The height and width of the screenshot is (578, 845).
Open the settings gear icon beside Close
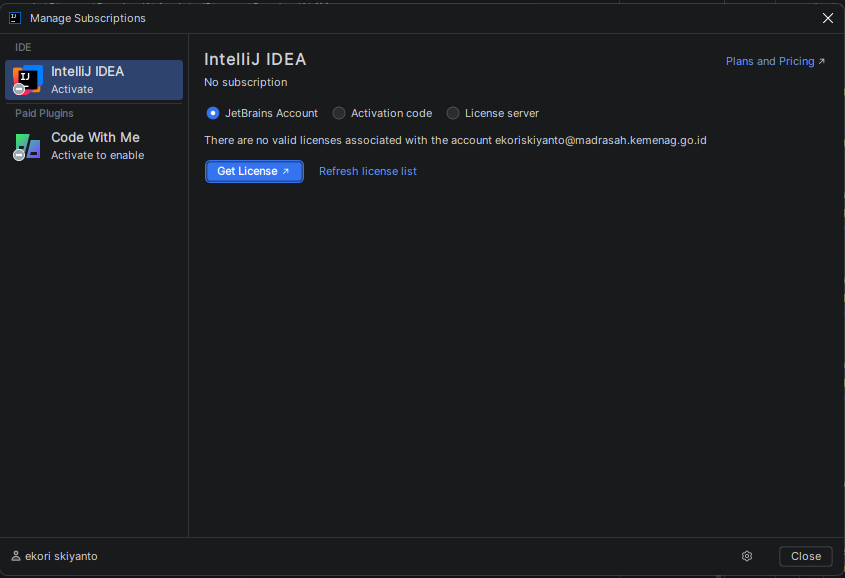[746, 556]
